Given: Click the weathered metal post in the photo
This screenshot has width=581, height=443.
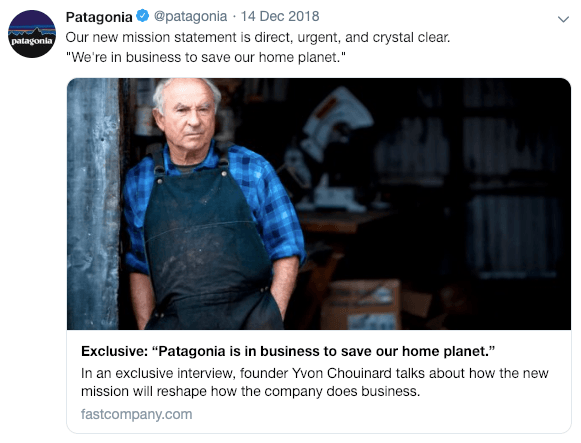Looking at the screenshot, I should click(x=93, y=204).
